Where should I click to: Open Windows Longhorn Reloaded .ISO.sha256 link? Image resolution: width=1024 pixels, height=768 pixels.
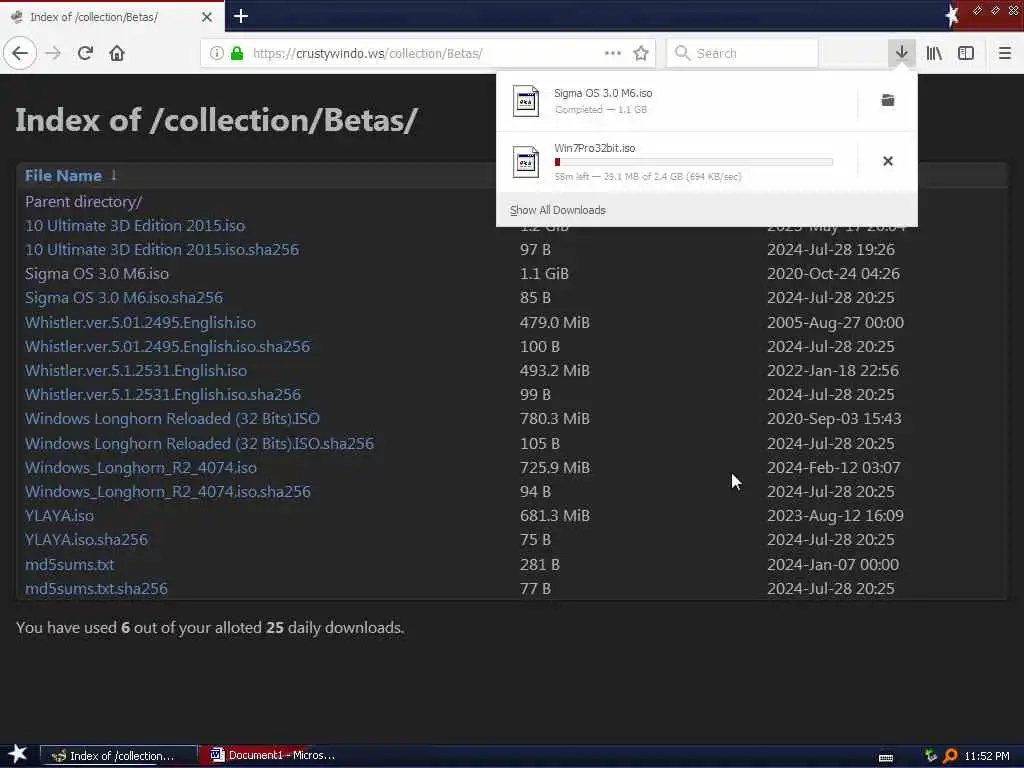200,443
